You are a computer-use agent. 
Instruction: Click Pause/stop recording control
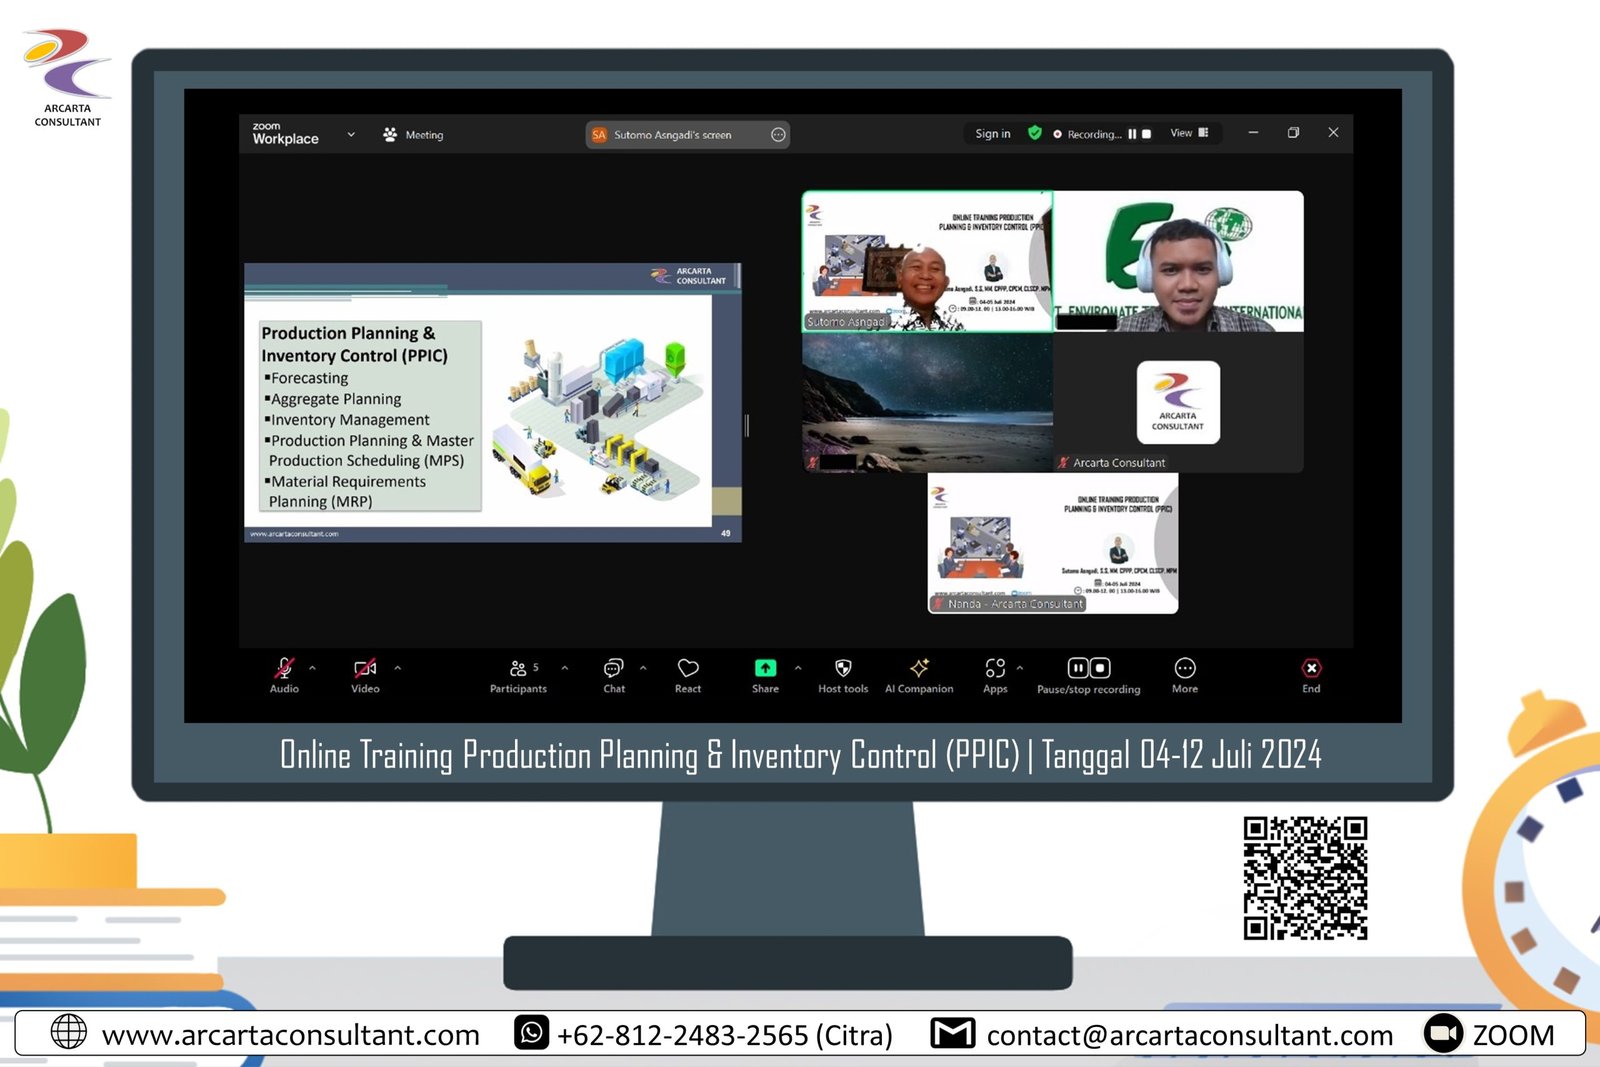[1088, 669]
